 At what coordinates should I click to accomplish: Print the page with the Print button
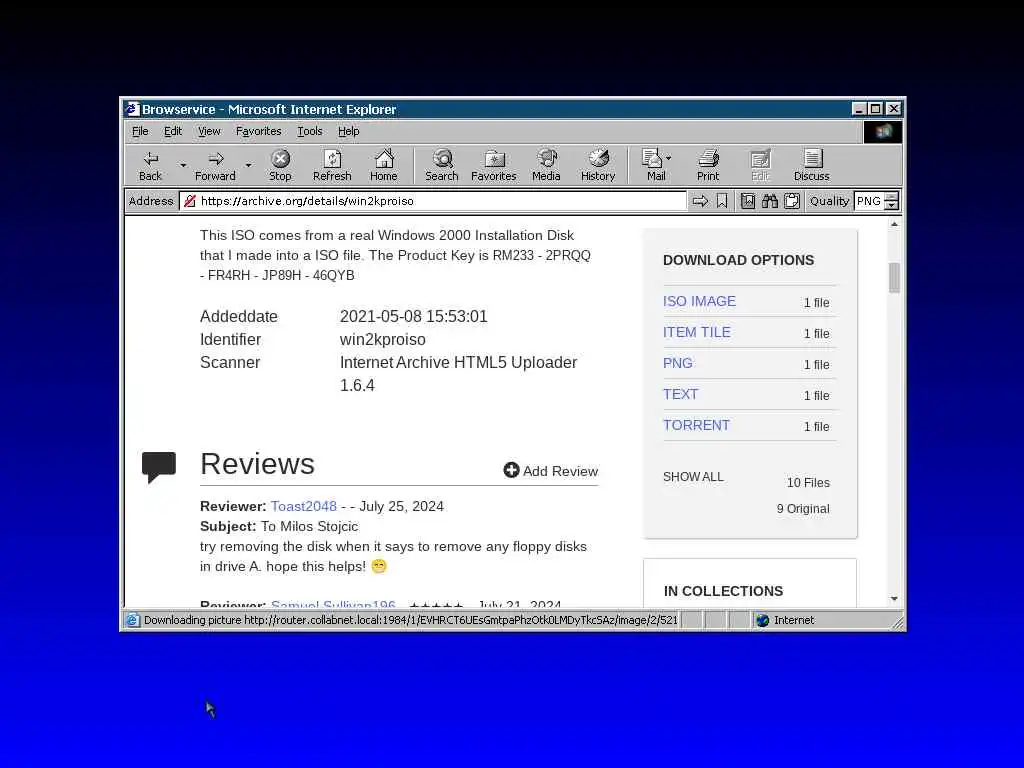[708, 165]
